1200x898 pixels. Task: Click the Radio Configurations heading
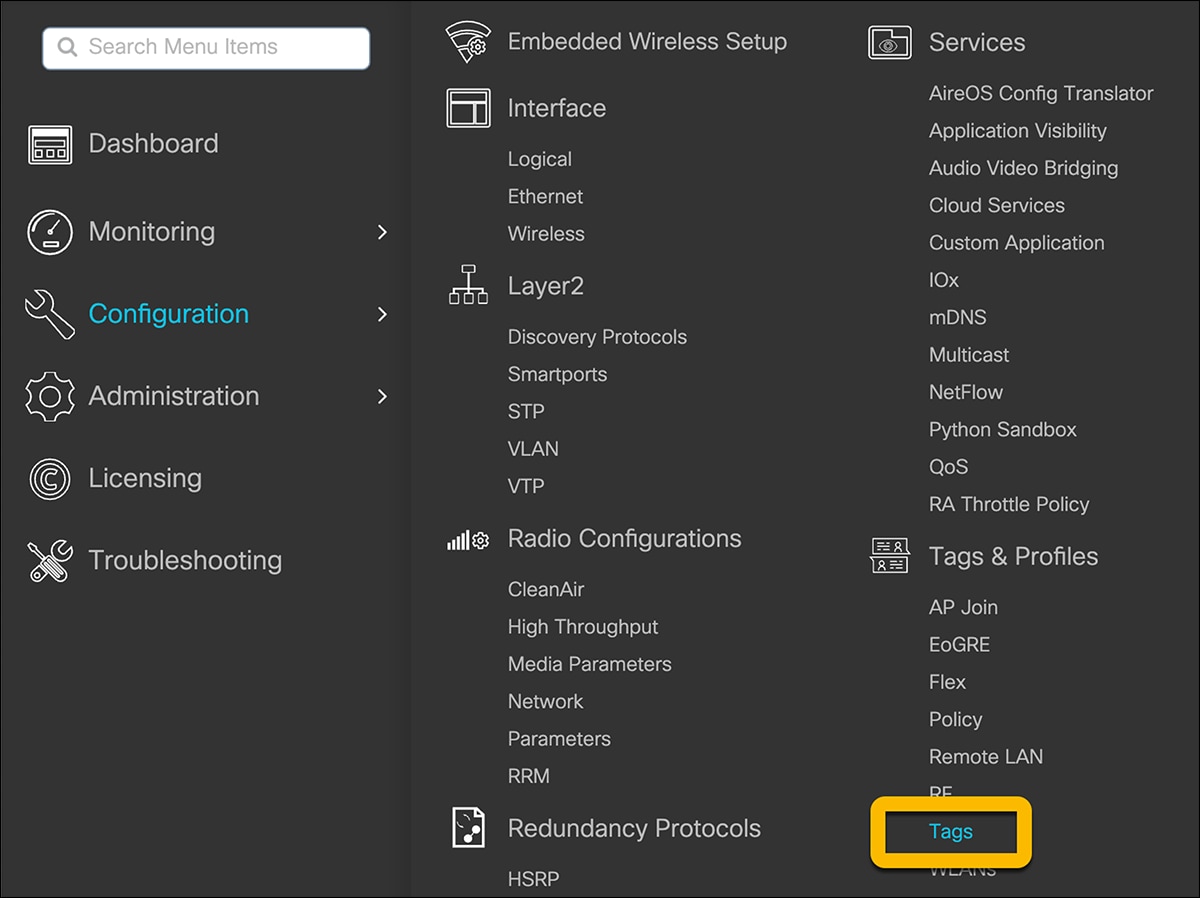point(625,539)
